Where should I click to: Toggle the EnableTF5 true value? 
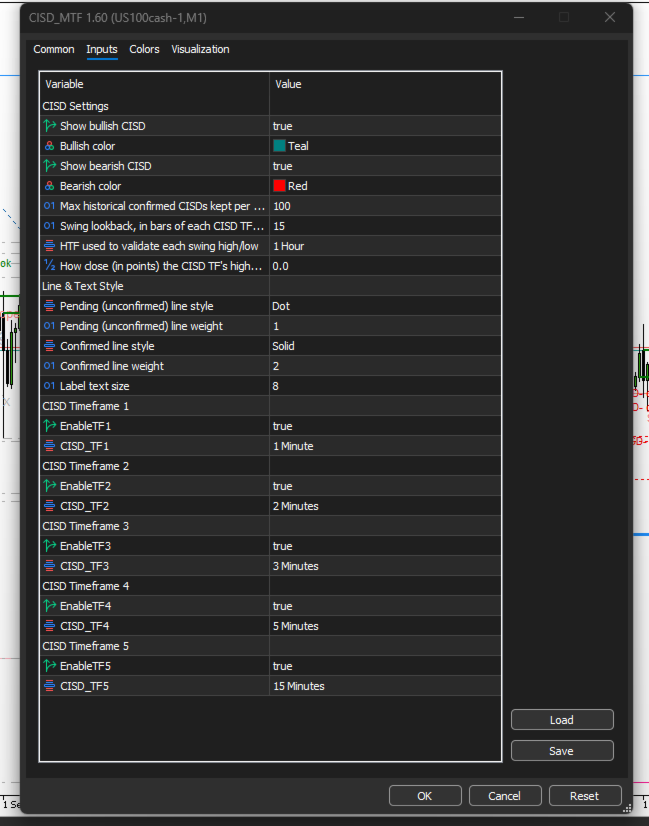pyautogui.click(x=385, y=666)
